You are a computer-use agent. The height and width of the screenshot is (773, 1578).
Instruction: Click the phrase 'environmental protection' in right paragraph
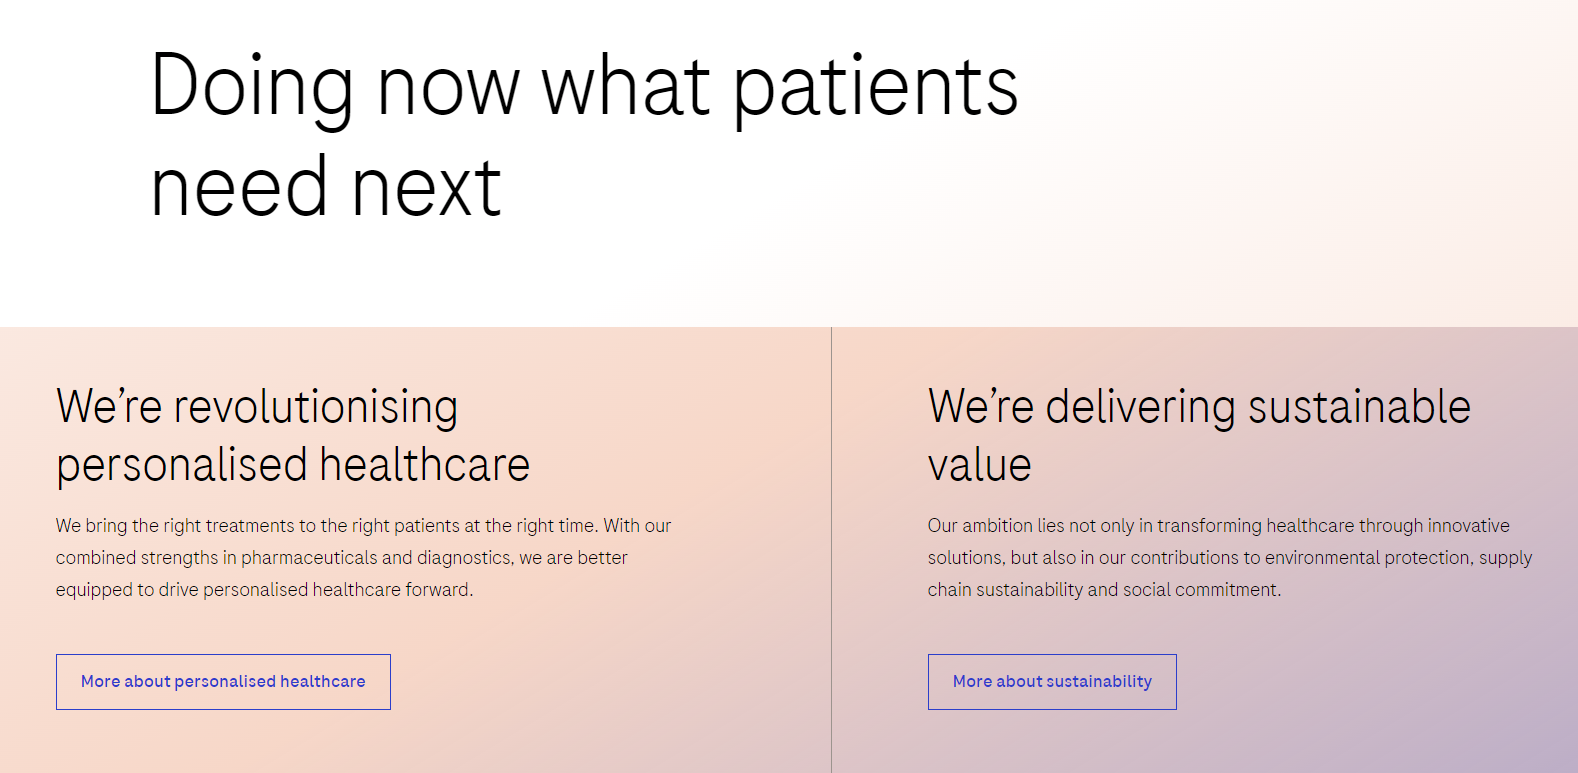1367,558
